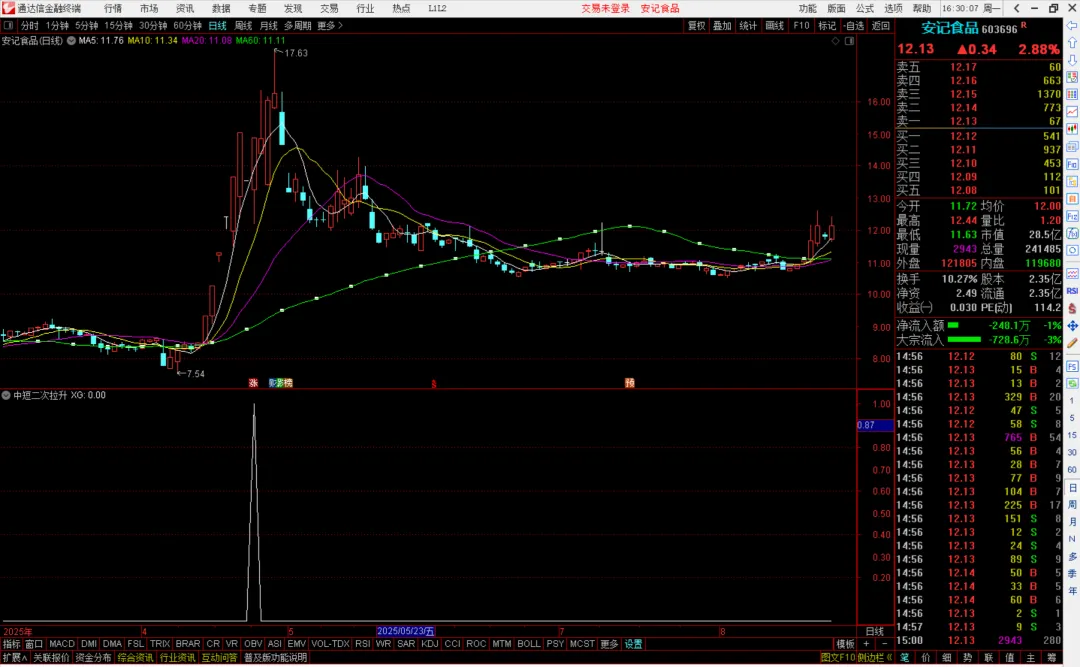Open the 更多 indicators list in indicator bar
The image size is (1080, 667).
(x=609, y=644)
